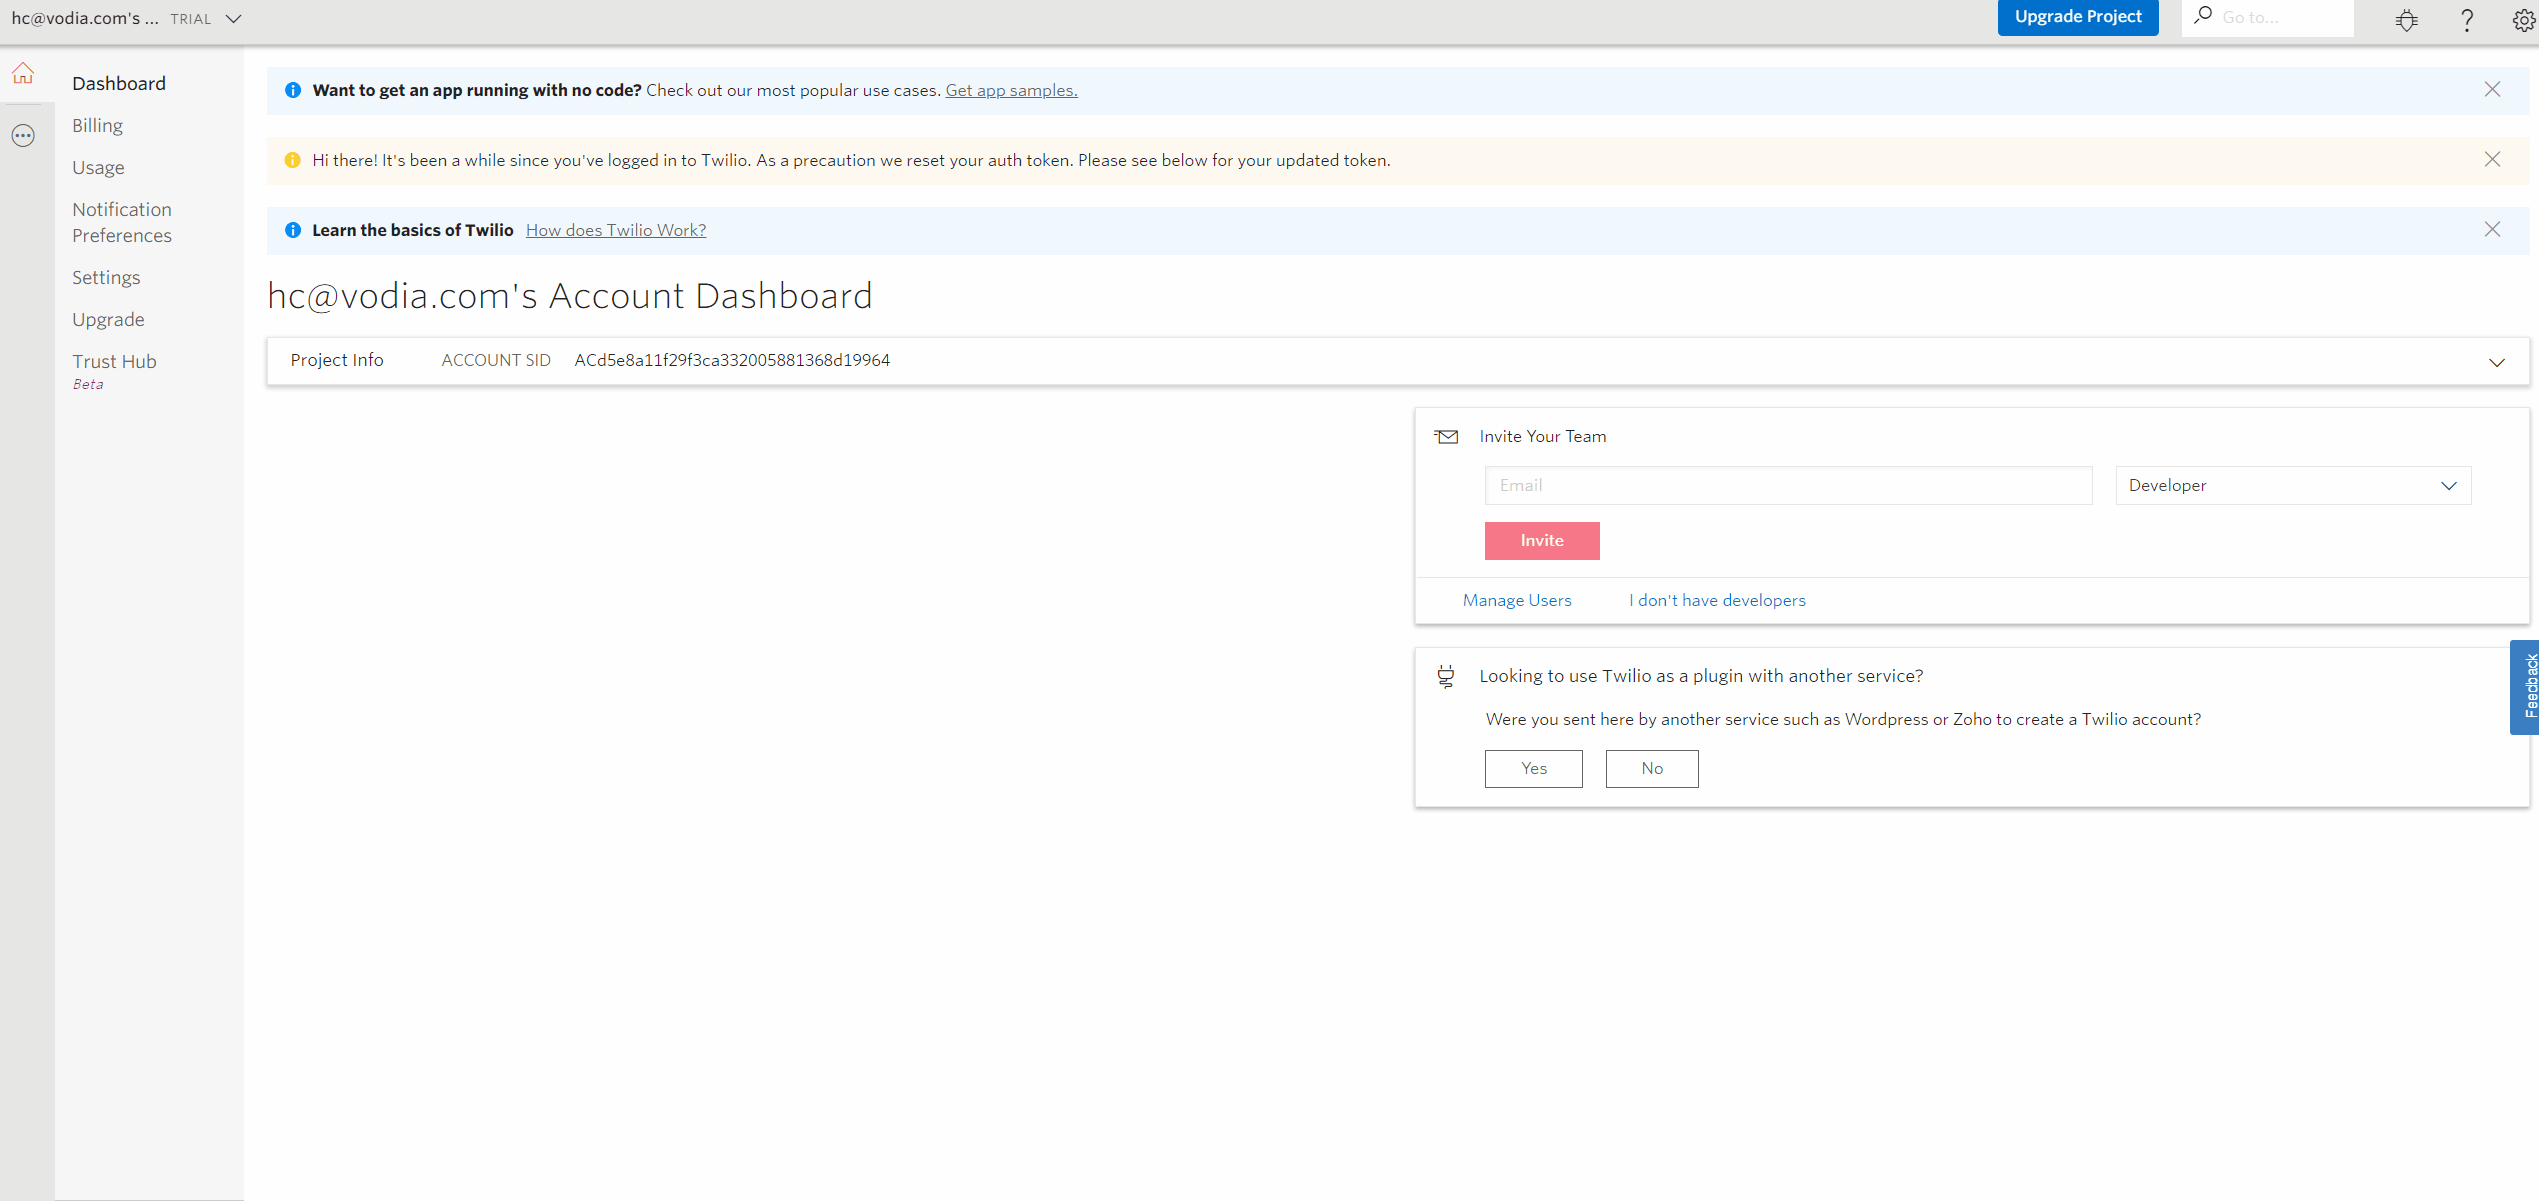Viewport: 2539px width, 1201px height.
Task: Open How does Twilio Work link
Action: coord(615,230)
